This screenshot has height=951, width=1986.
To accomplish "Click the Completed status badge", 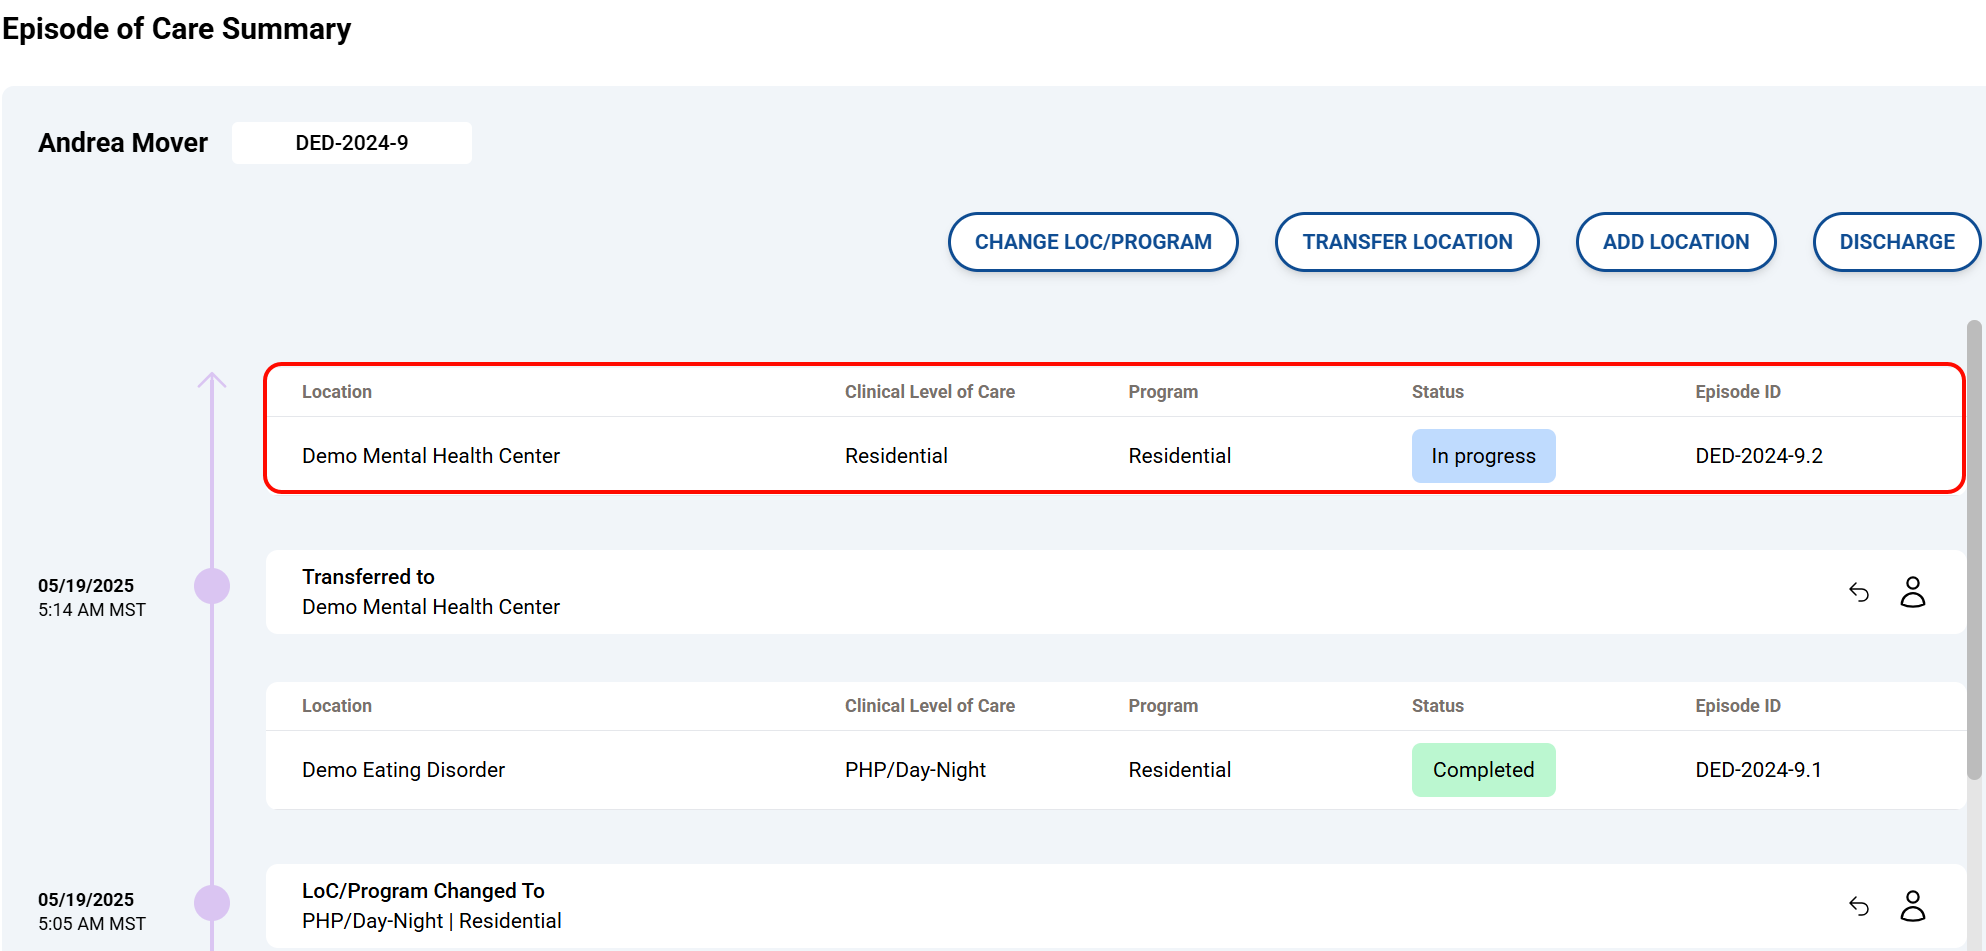I will [1483, 770].
